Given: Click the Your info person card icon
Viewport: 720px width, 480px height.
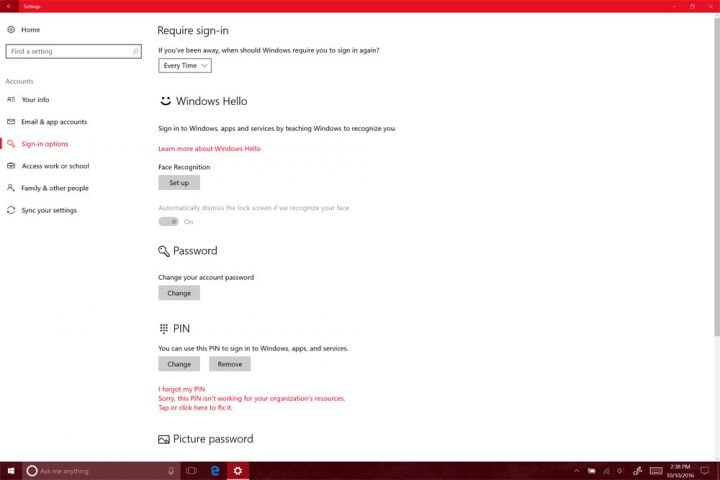Looking at the screenshot, I should tap(11, 99).
